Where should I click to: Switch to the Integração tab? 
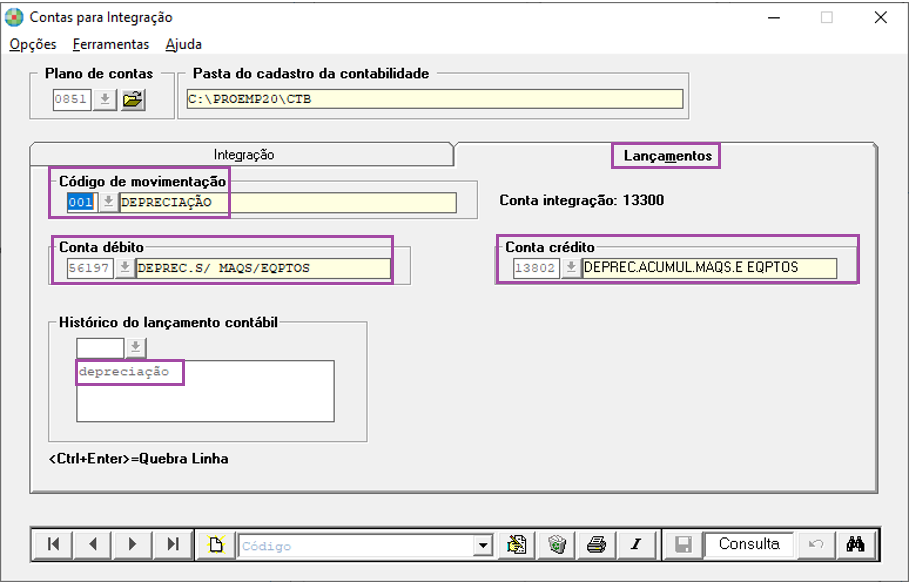(x=243, y=155)
